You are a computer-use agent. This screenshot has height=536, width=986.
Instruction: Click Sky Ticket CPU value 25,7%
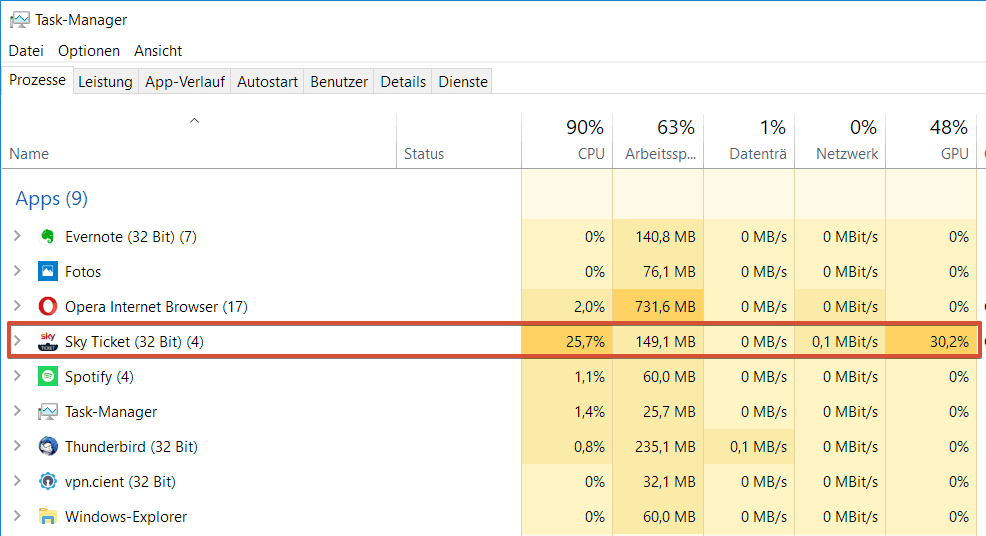point(585,342)
